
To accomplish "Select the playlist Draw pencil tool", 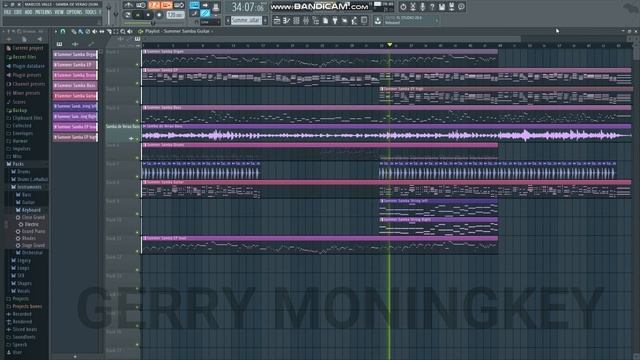I will point(73,31).
